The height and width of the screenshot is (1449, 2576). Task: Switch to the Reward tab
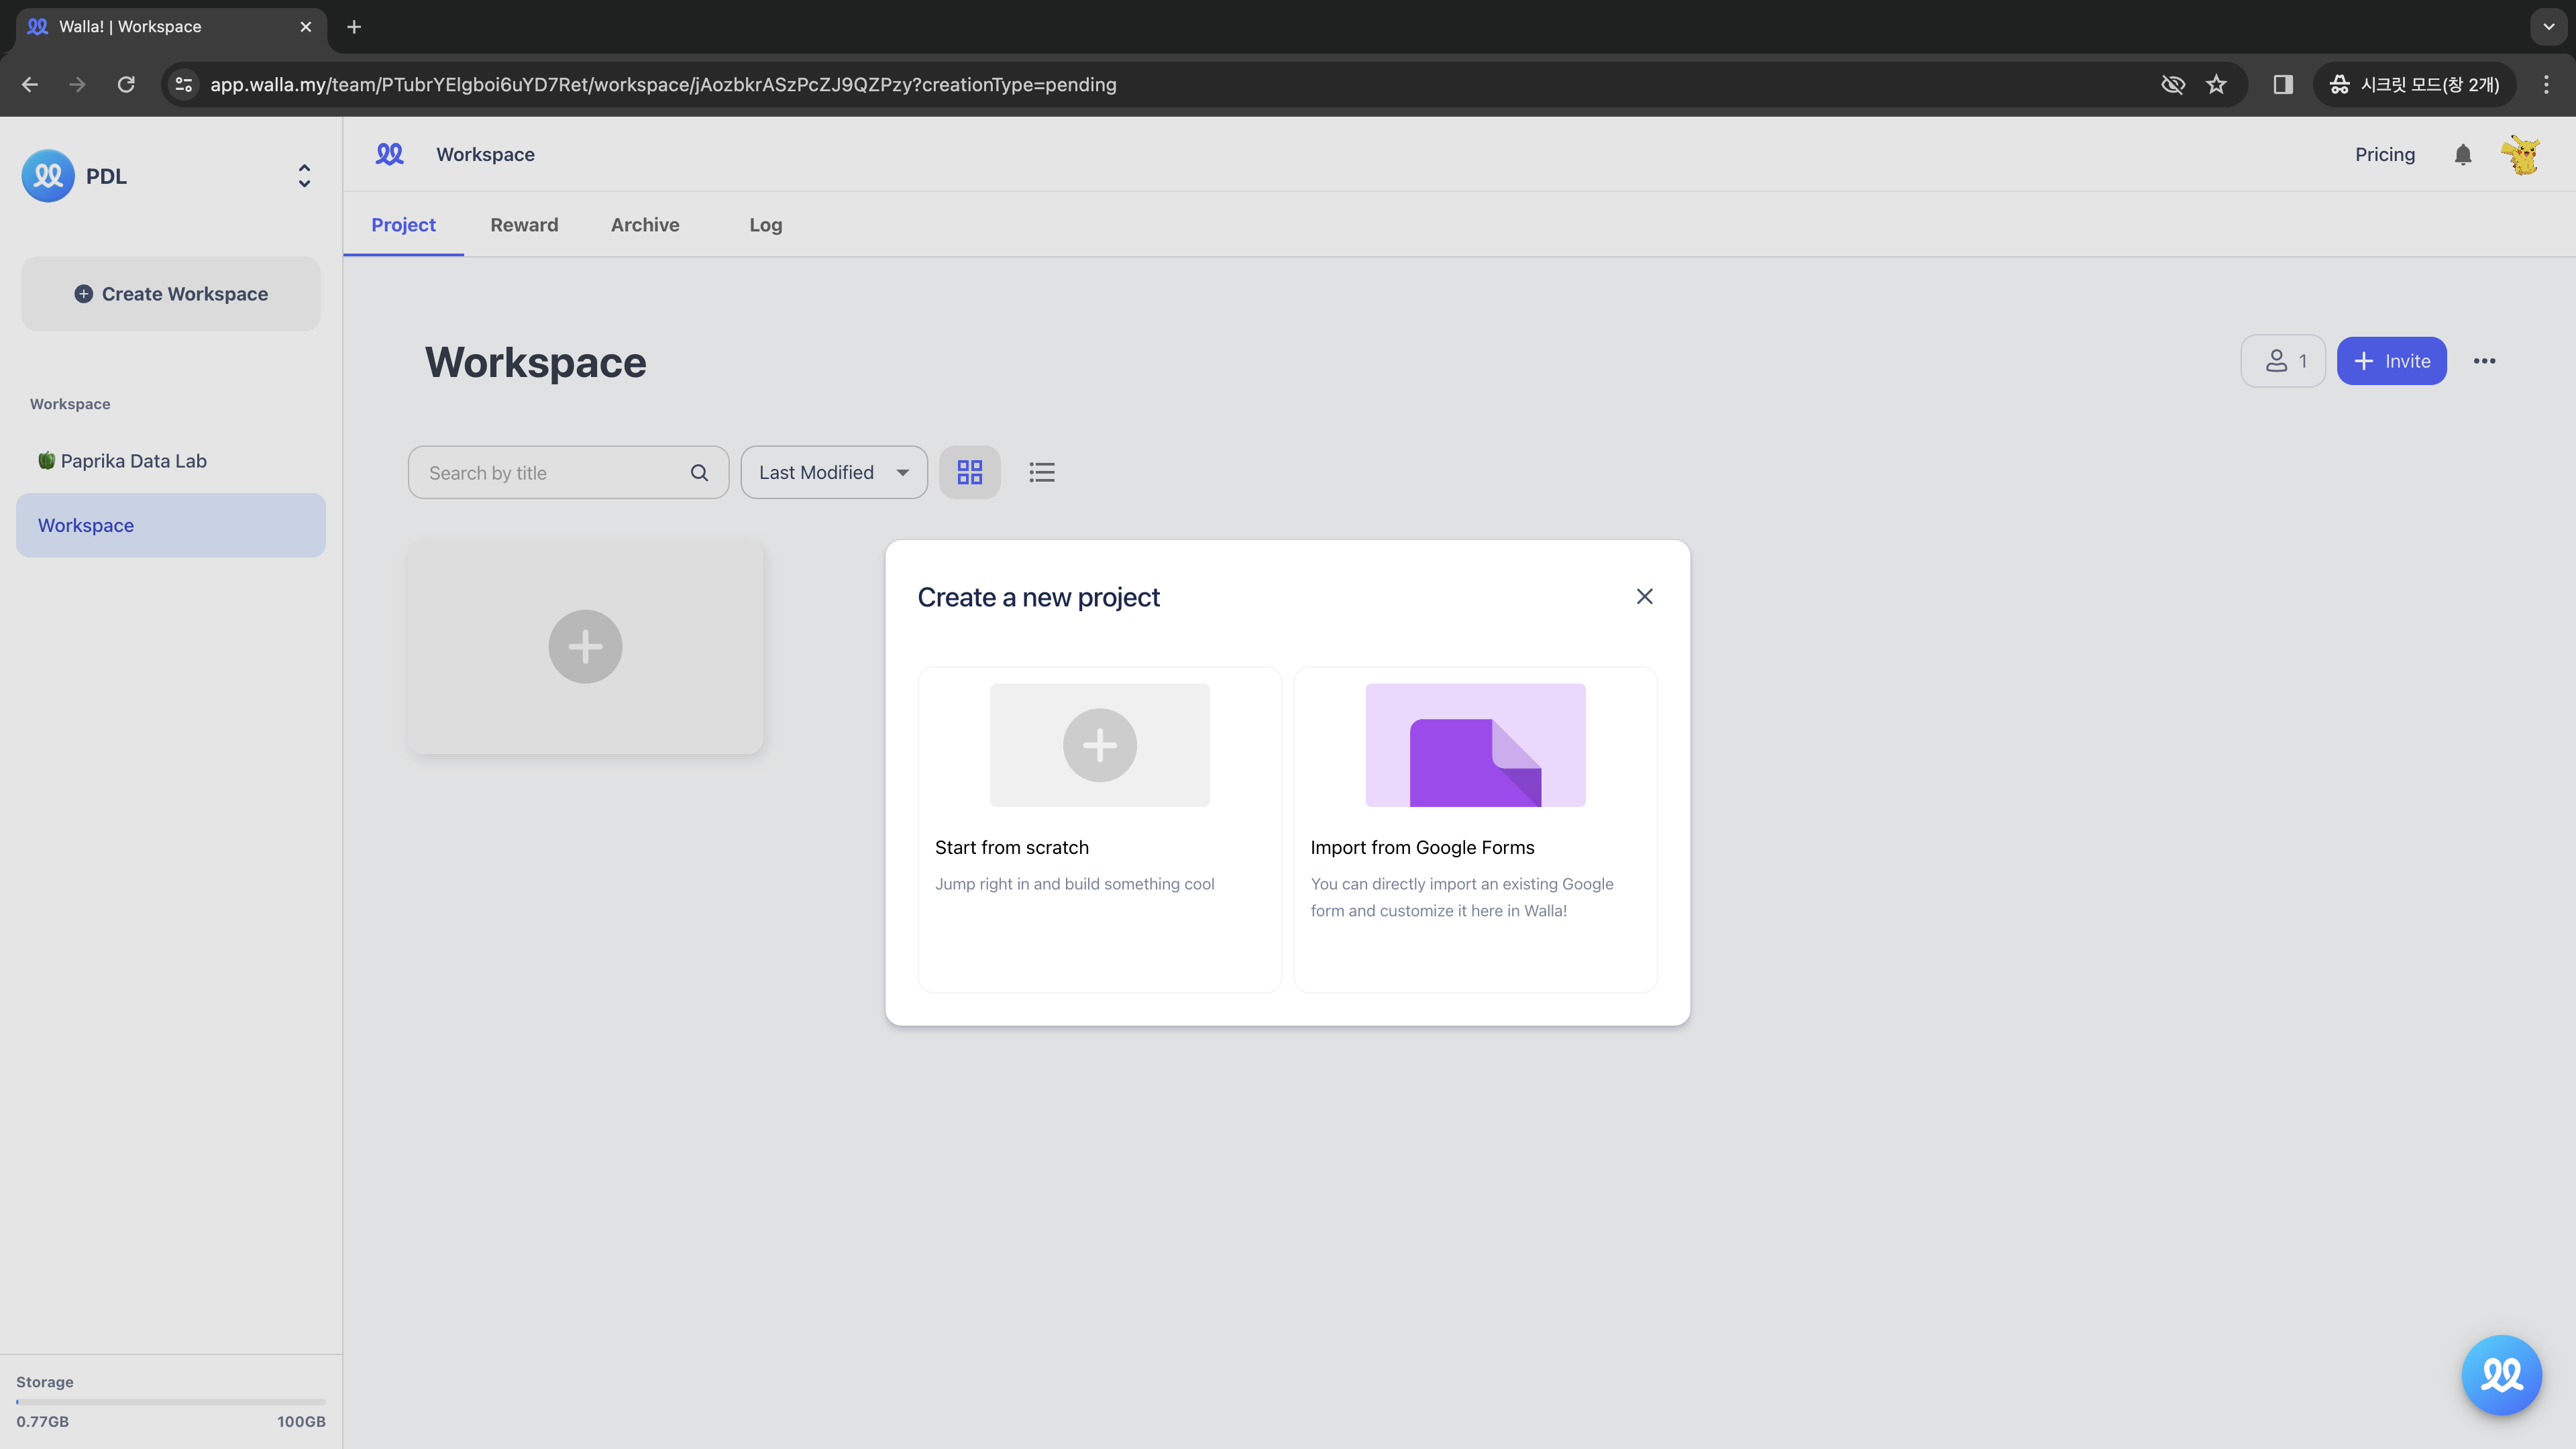click(x=524, y=225)
